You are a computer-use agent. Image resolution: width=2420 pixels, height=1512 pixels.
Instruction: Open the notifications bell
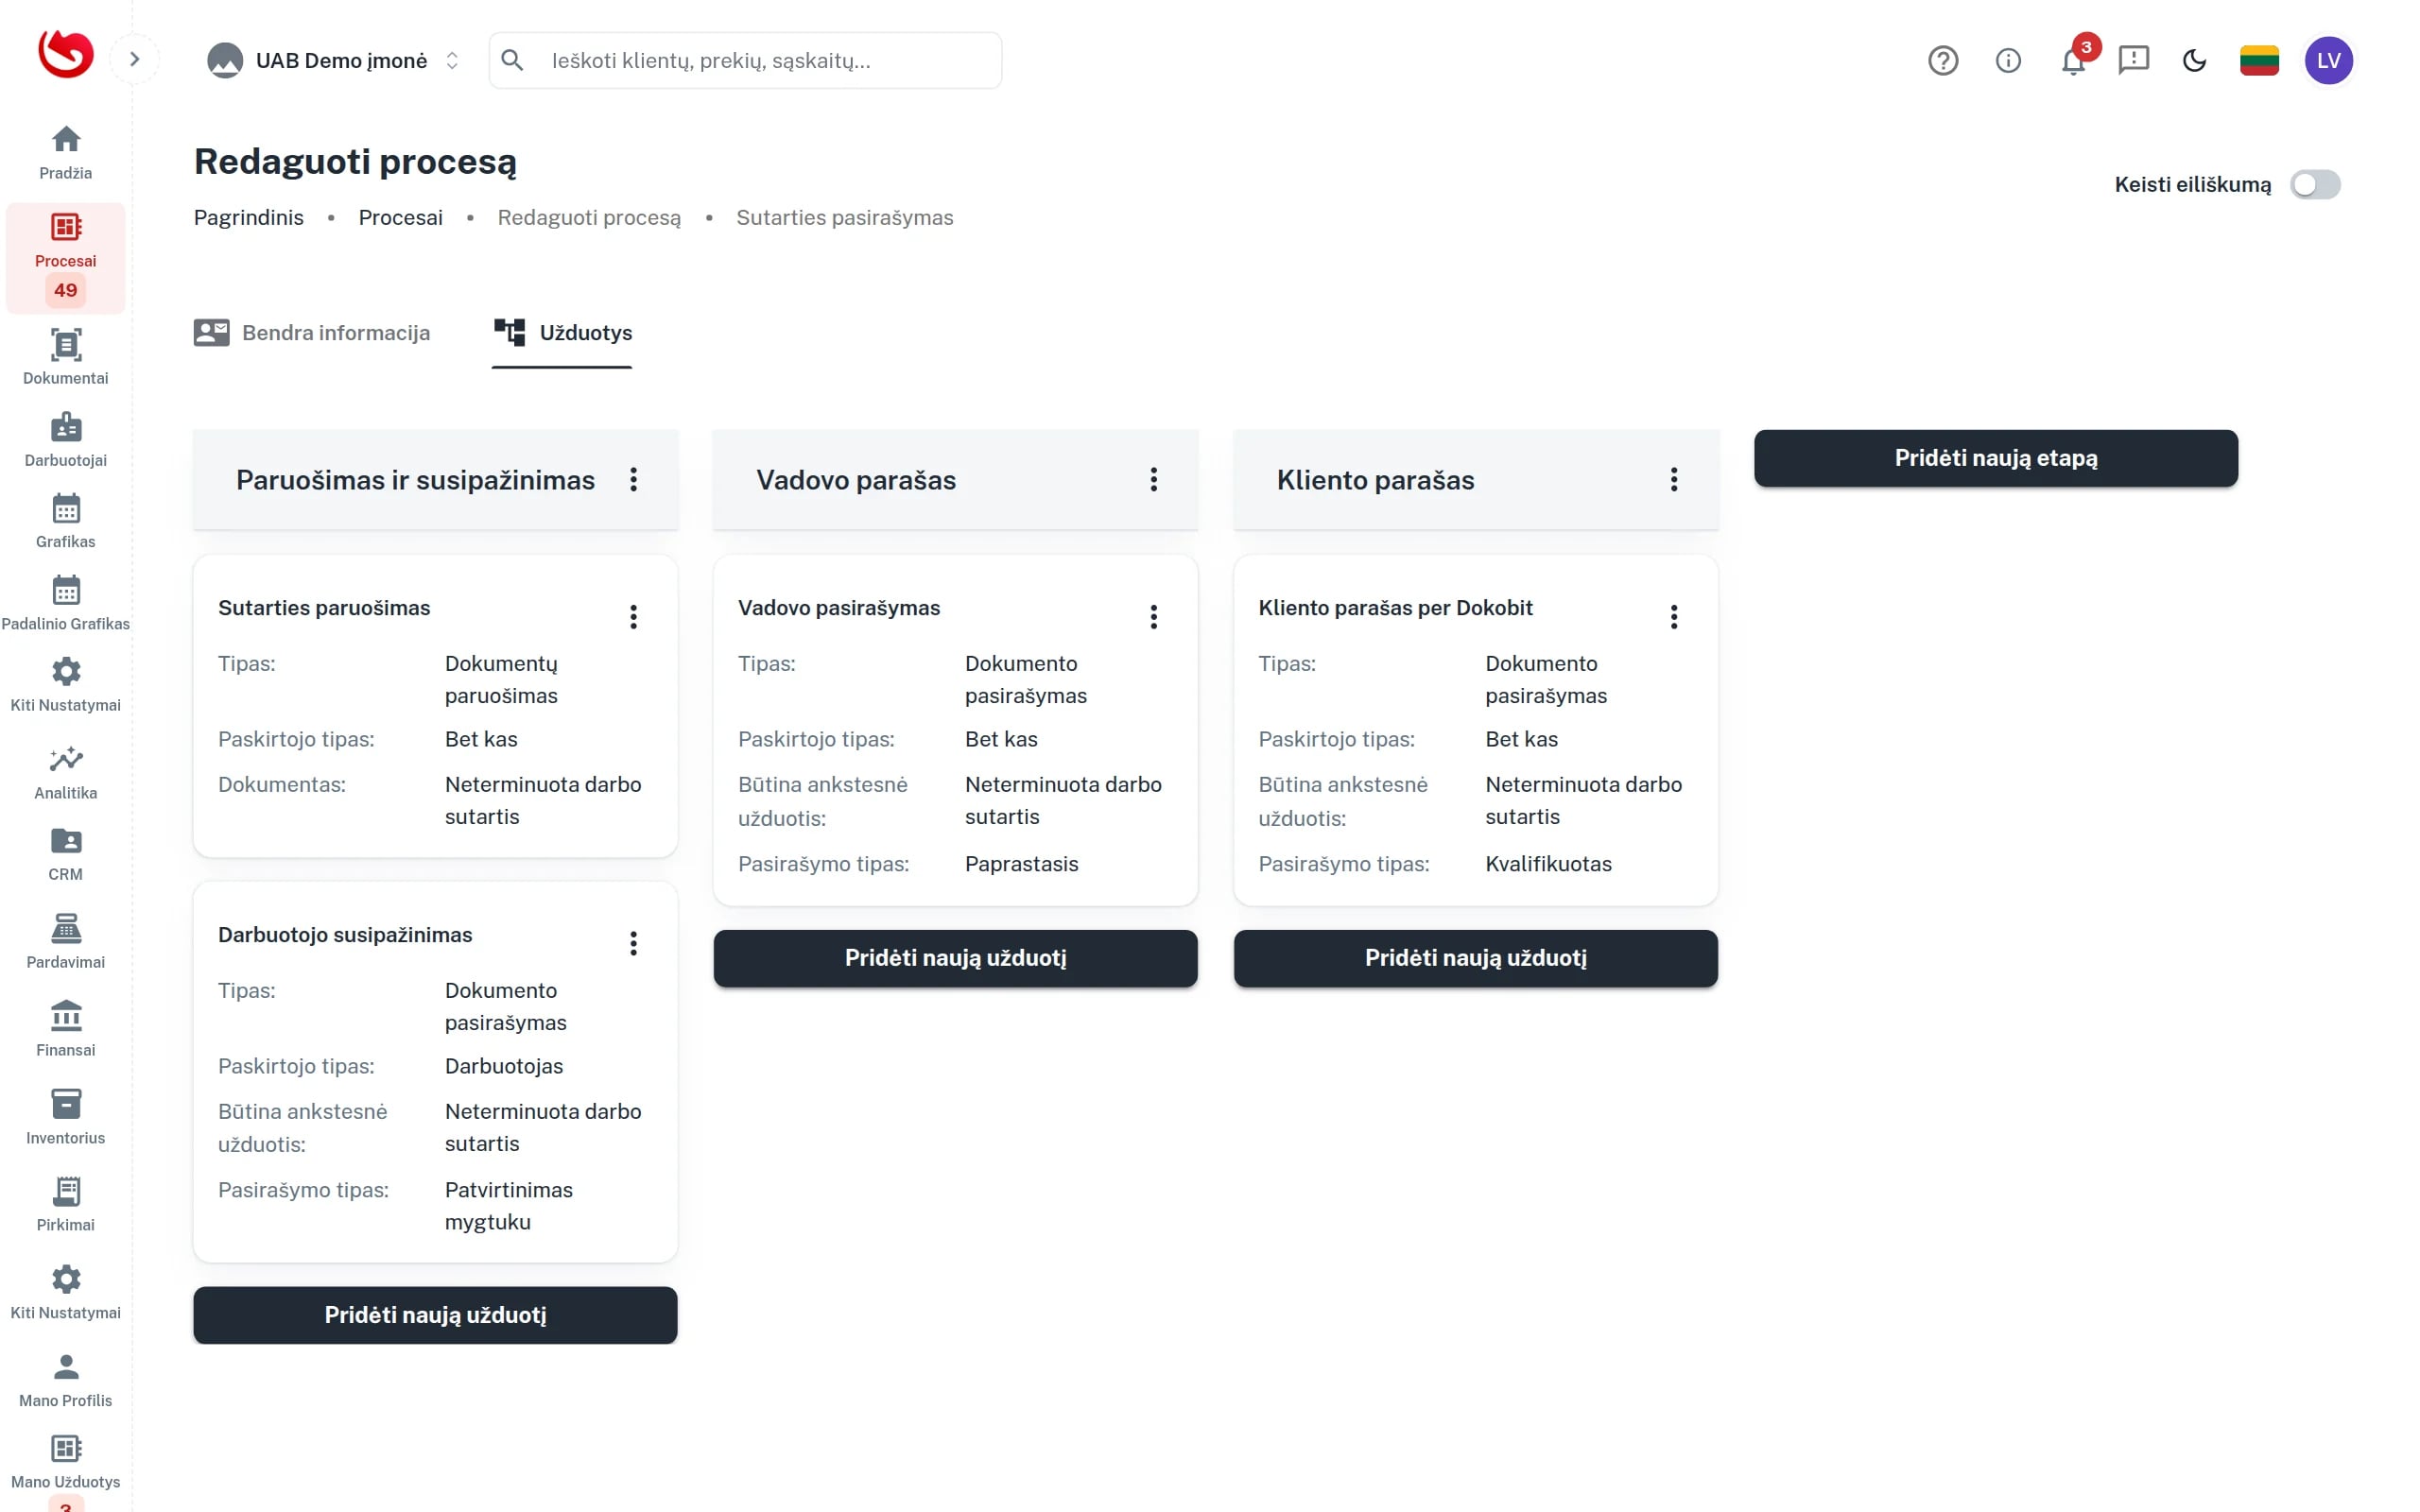point(2073,61)
